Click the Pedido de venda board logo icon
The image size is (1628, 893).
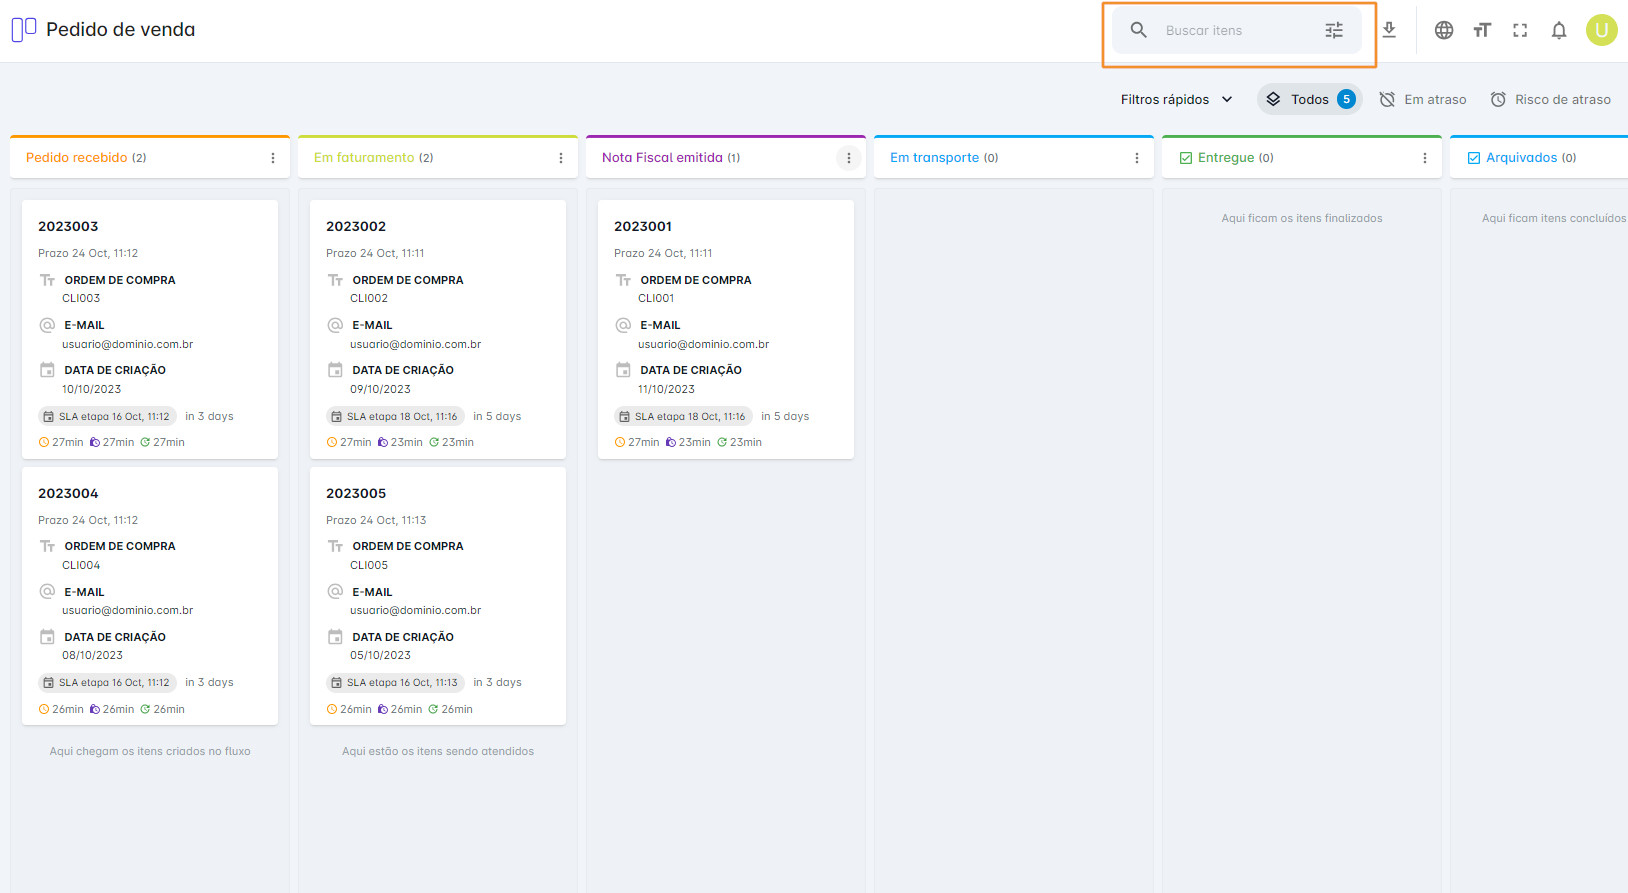click(x=24, y=30)
